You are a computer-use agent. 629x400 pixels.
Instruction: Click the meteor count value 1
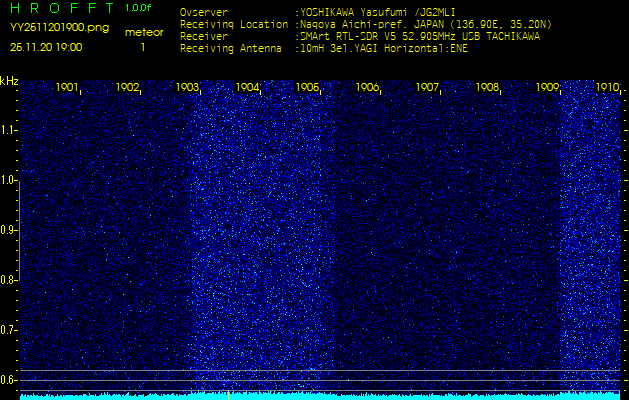coord(143,47)
